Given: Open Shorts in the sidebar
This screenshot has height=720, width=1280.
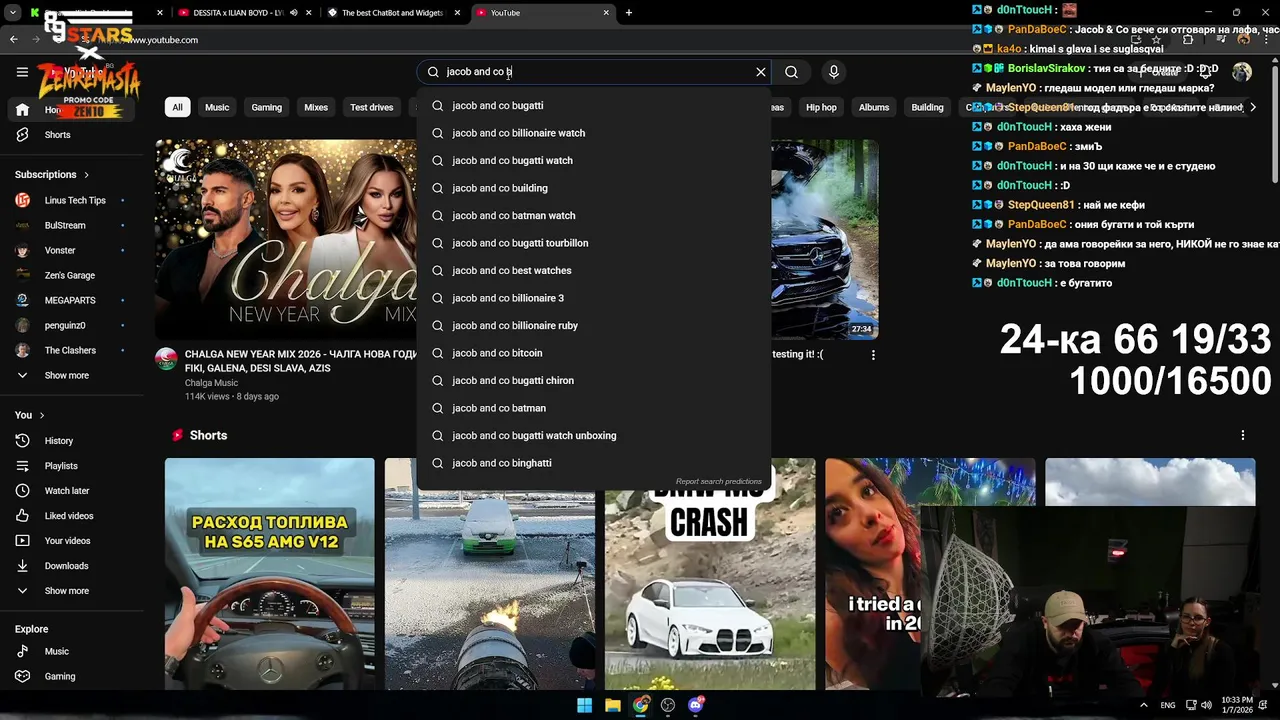Looking at the screenshot, I should tap(72, 135).
